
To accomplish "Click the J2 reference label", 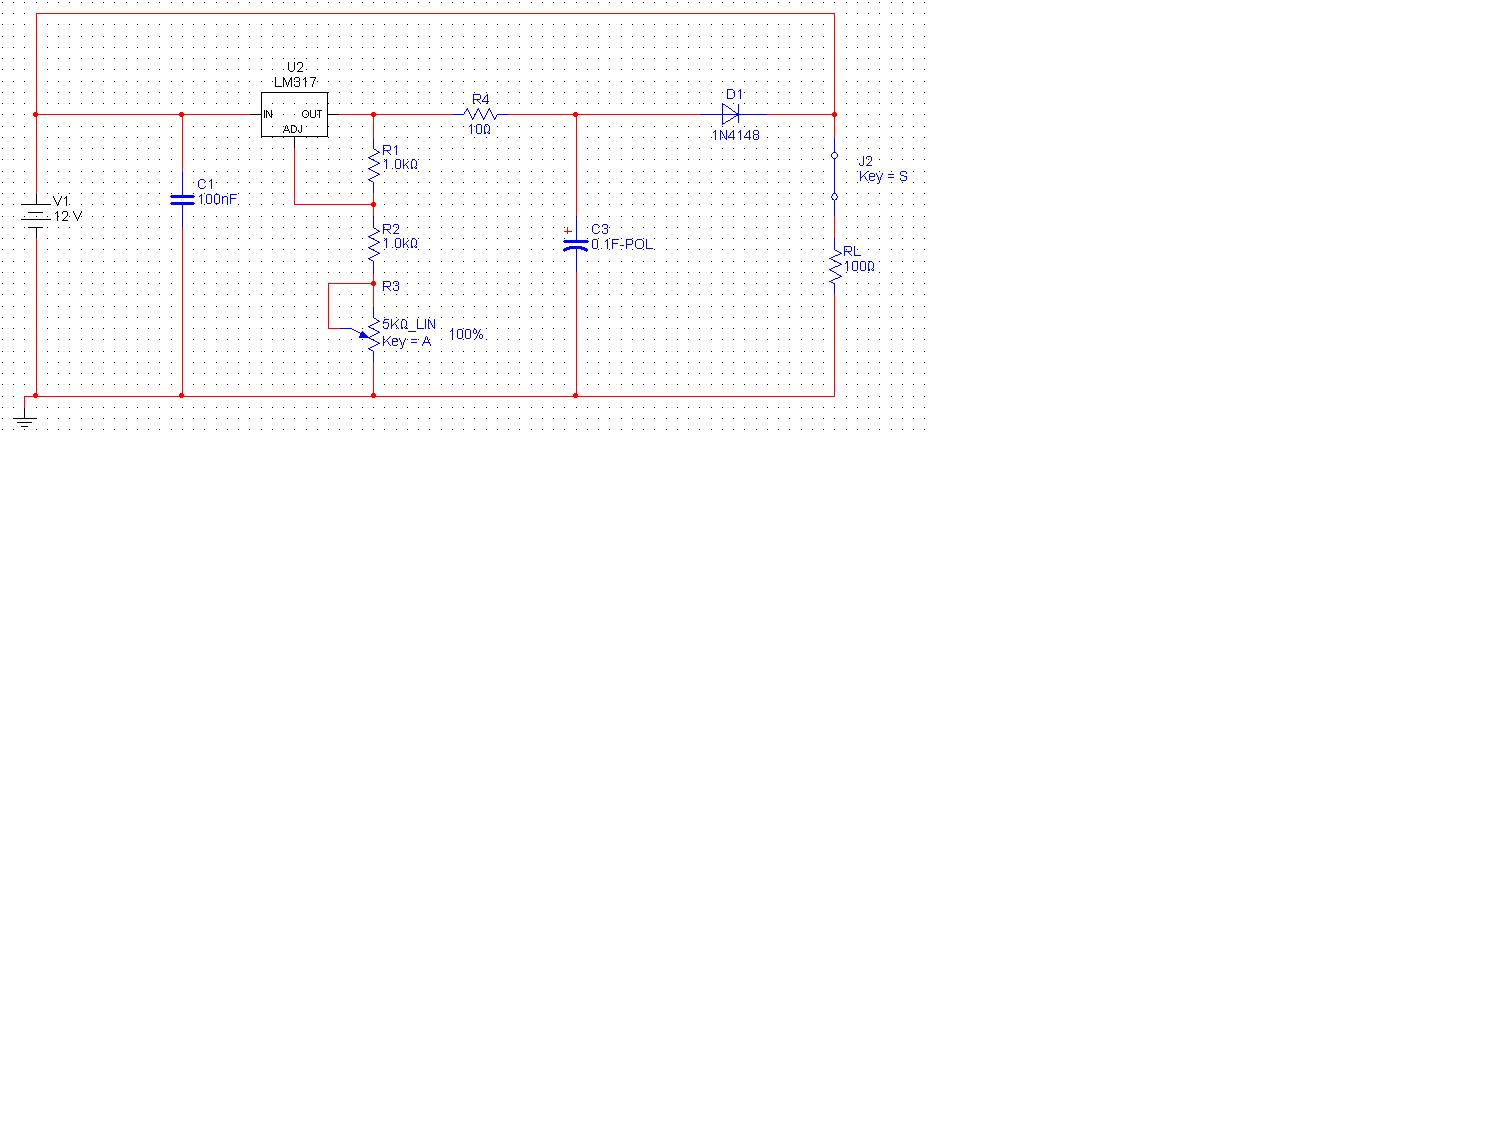I will [866, 161].
